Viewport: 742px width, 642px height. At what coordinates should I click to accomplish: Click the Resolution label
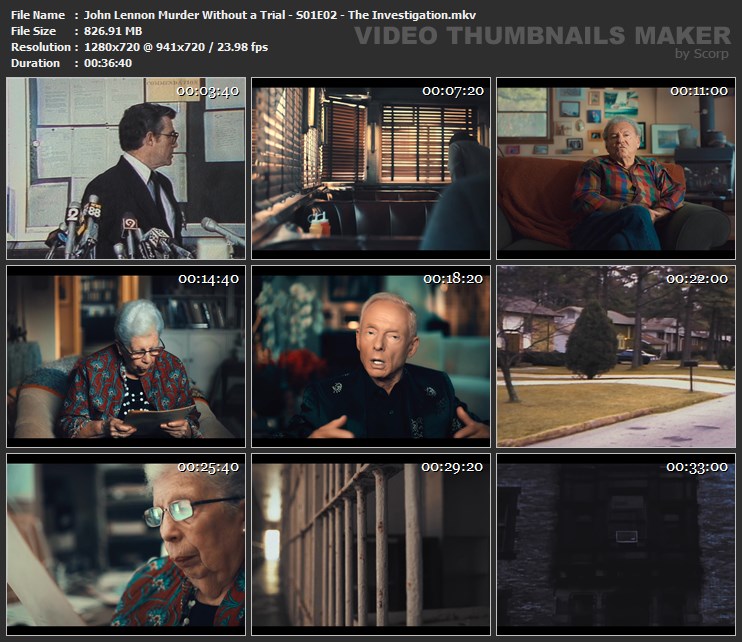click(41, 47)
